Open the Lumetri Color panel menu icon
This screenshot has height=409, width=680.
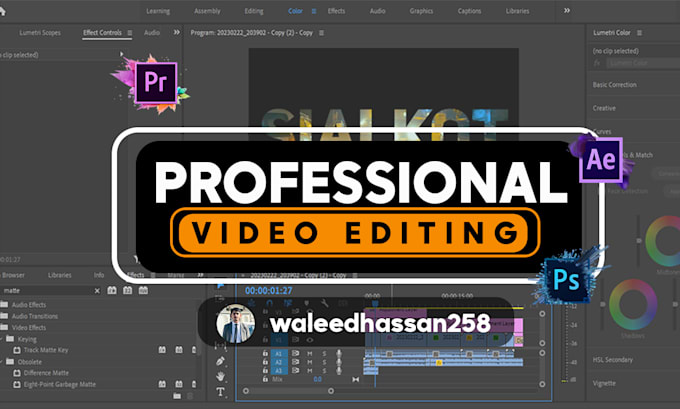tap(639, 33)
